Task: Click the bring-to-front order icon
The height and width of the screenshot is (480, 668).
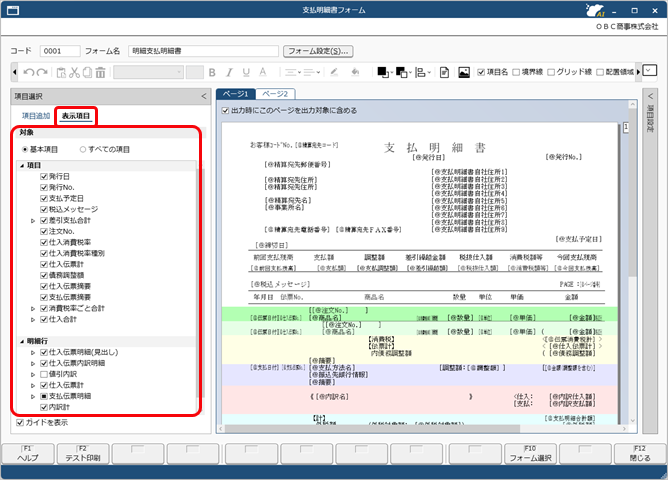Action: click(x=383, y=72)
